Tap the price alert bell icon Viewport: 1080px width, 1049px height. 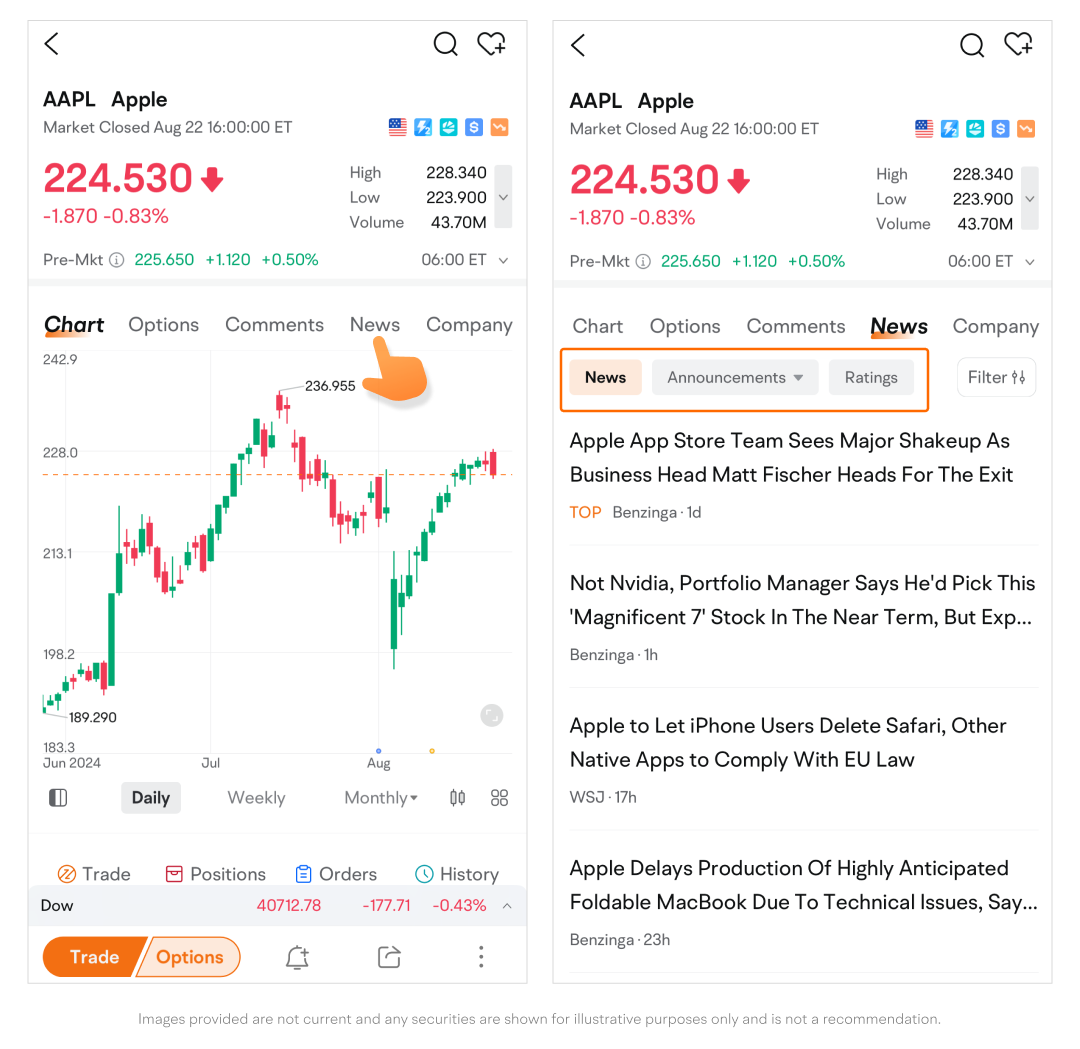298,957
